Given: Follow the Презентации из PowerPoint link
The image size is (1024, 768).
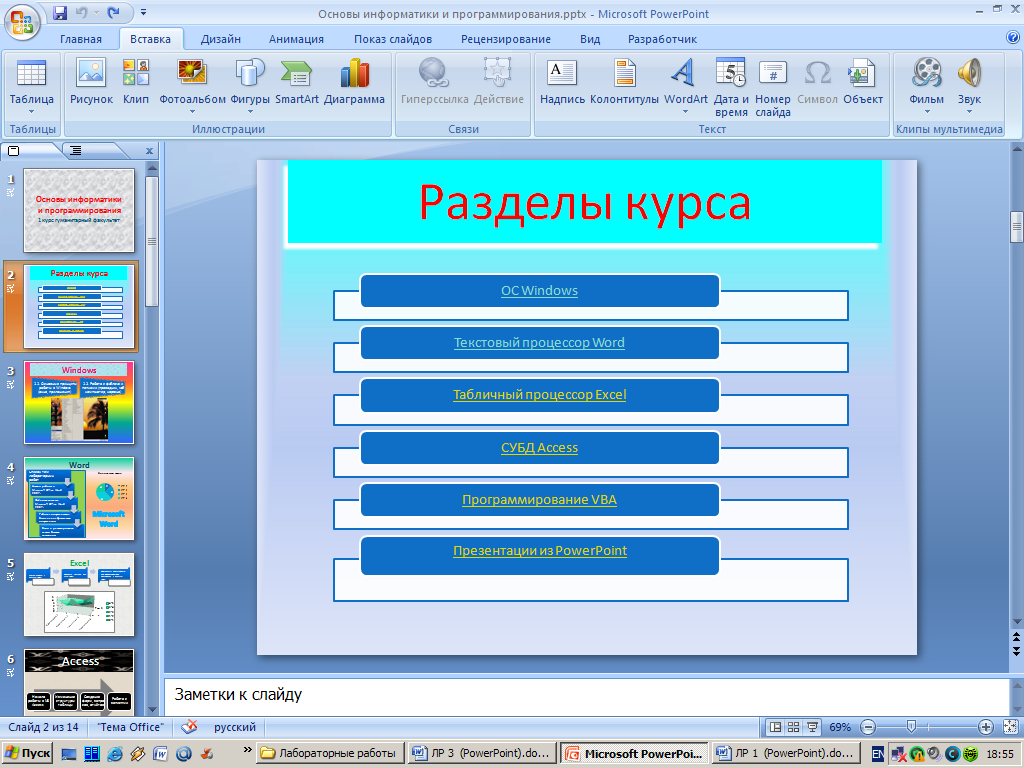Looking at the screenshot, I should tap(540, 551).
